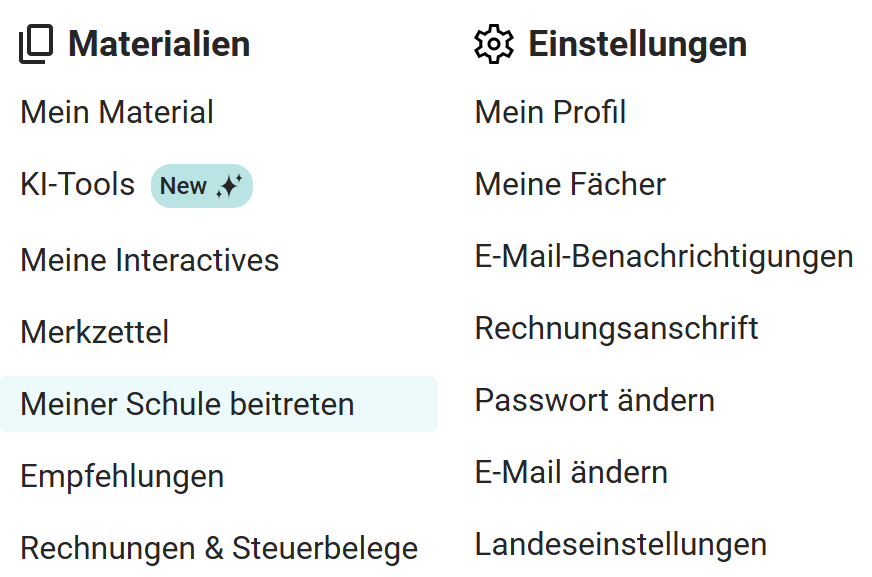Click the Materialien stacked-pages icon
The image size is (872, 577).
point(36,45)
